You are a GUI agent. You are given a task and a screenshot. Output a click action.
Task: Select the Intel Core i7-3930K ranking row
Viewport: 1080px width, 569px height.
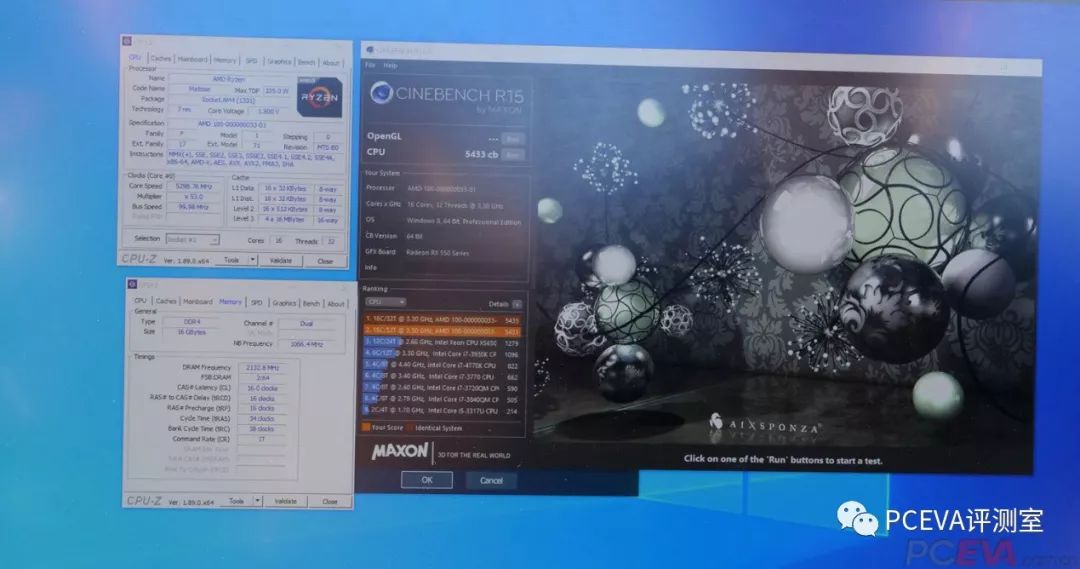click(x=442, y=354)
